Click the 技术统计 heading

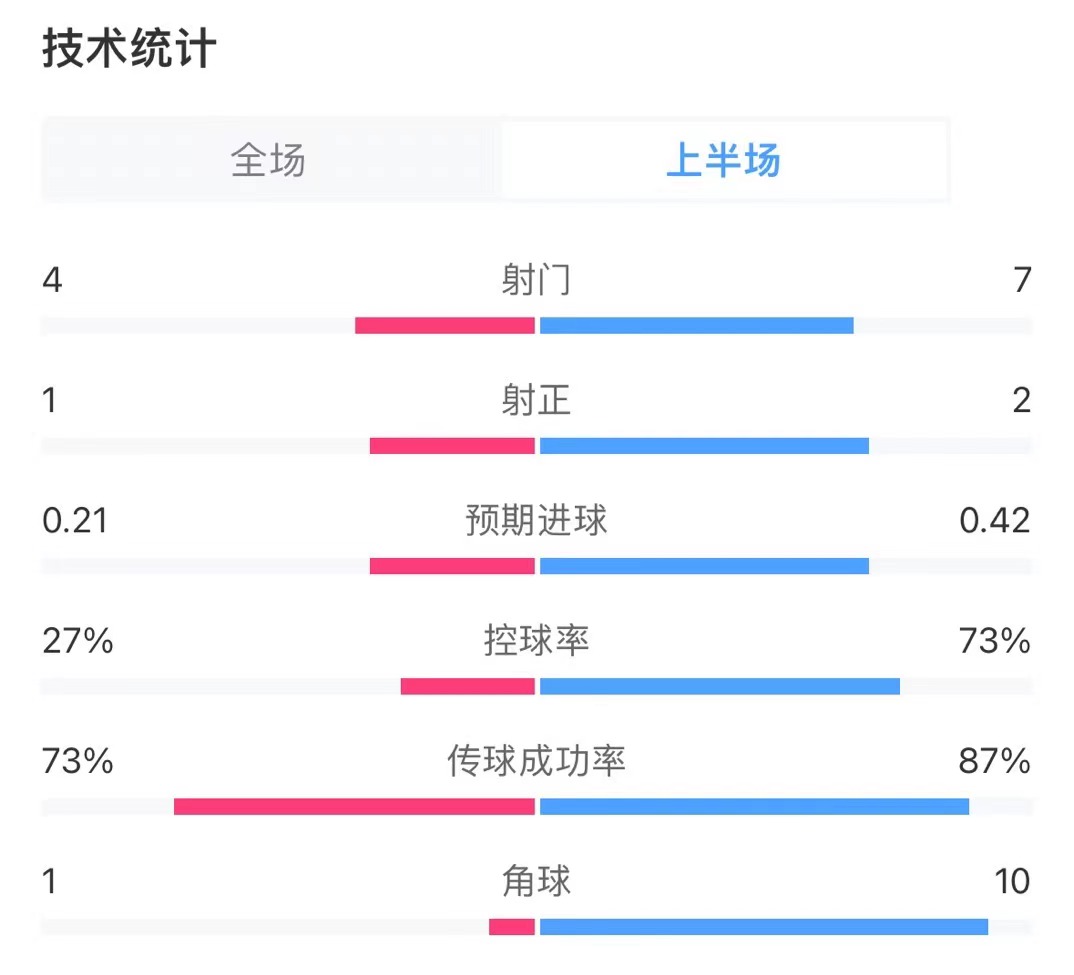coord(129,50)
